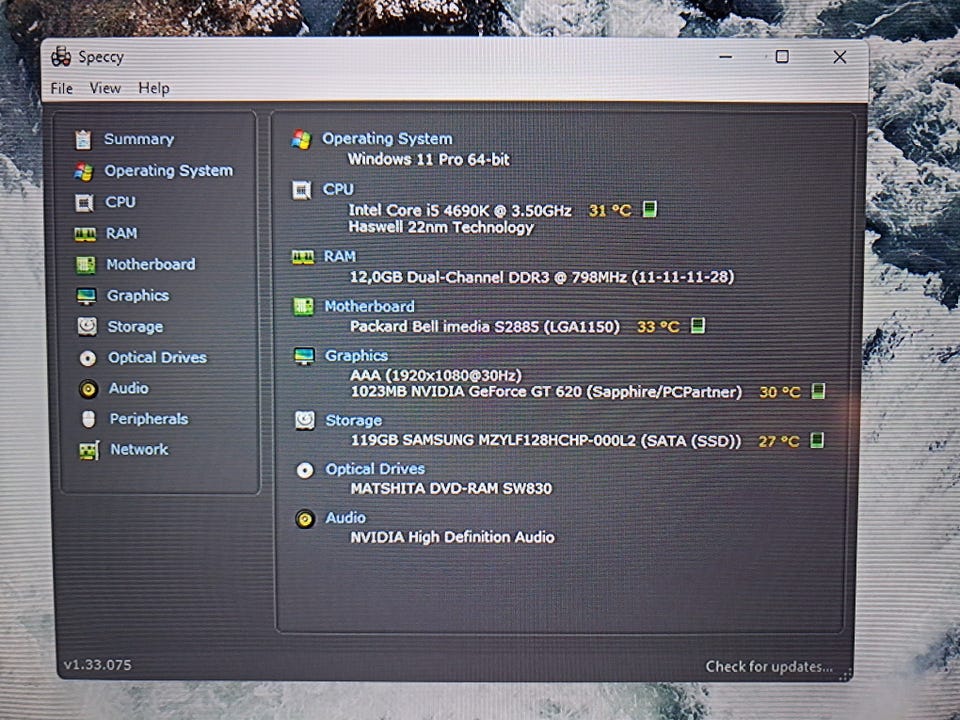Viewport: 960px width, 720px height.
Task: Minimize the Speccy window
Action: [726, 57]
